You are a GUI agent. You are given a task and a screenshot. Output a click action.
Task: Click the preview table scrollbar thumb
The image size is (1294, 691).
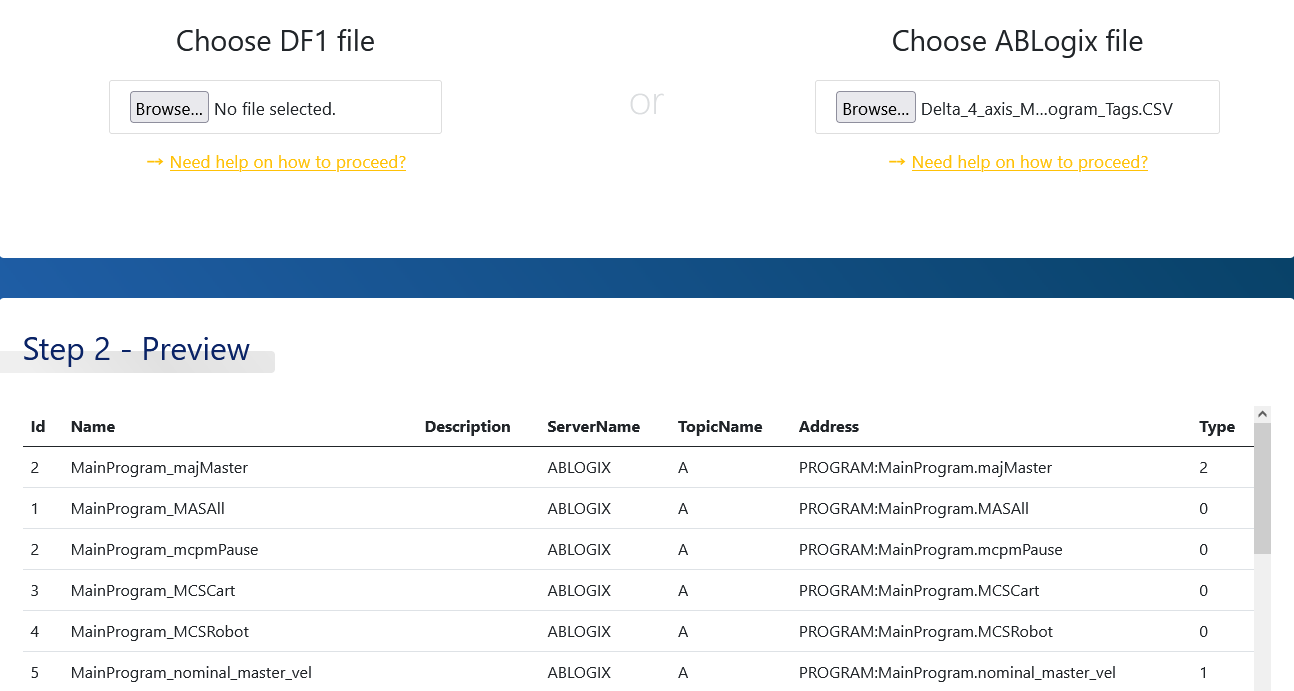(1262, 488)
